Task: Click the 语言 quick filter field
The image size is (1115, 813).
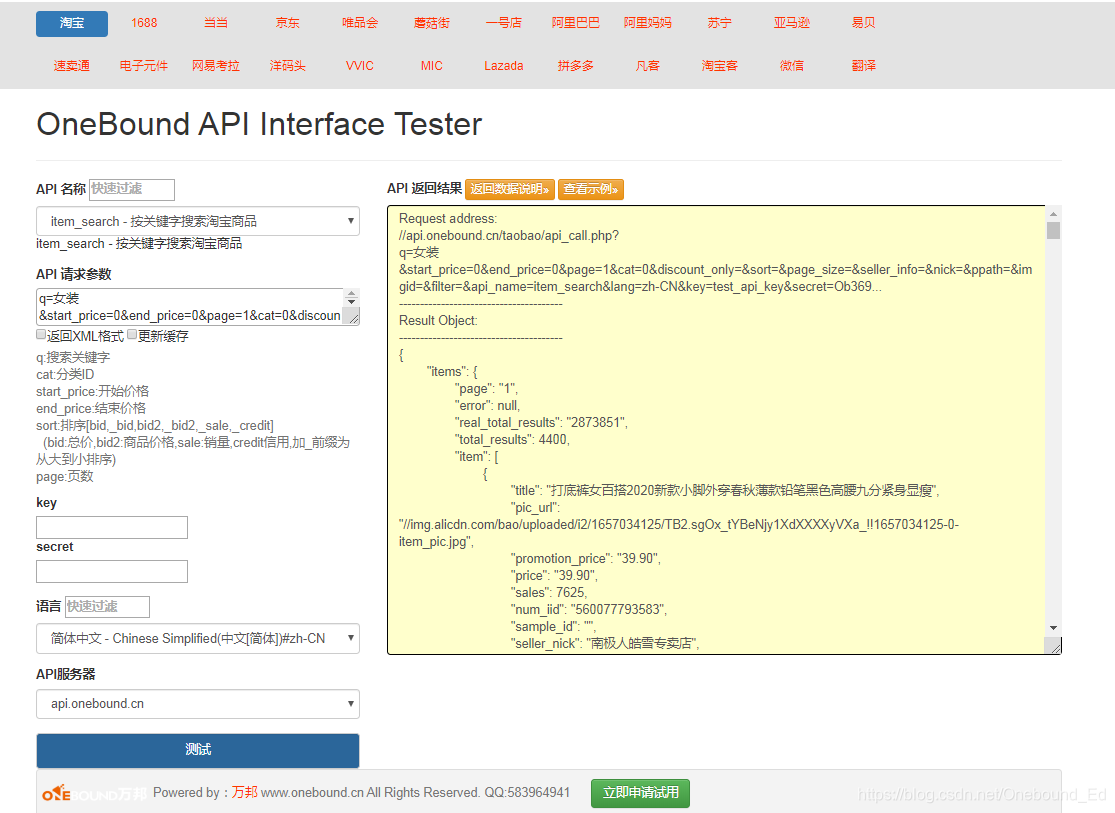Action: tap(107, 607)
